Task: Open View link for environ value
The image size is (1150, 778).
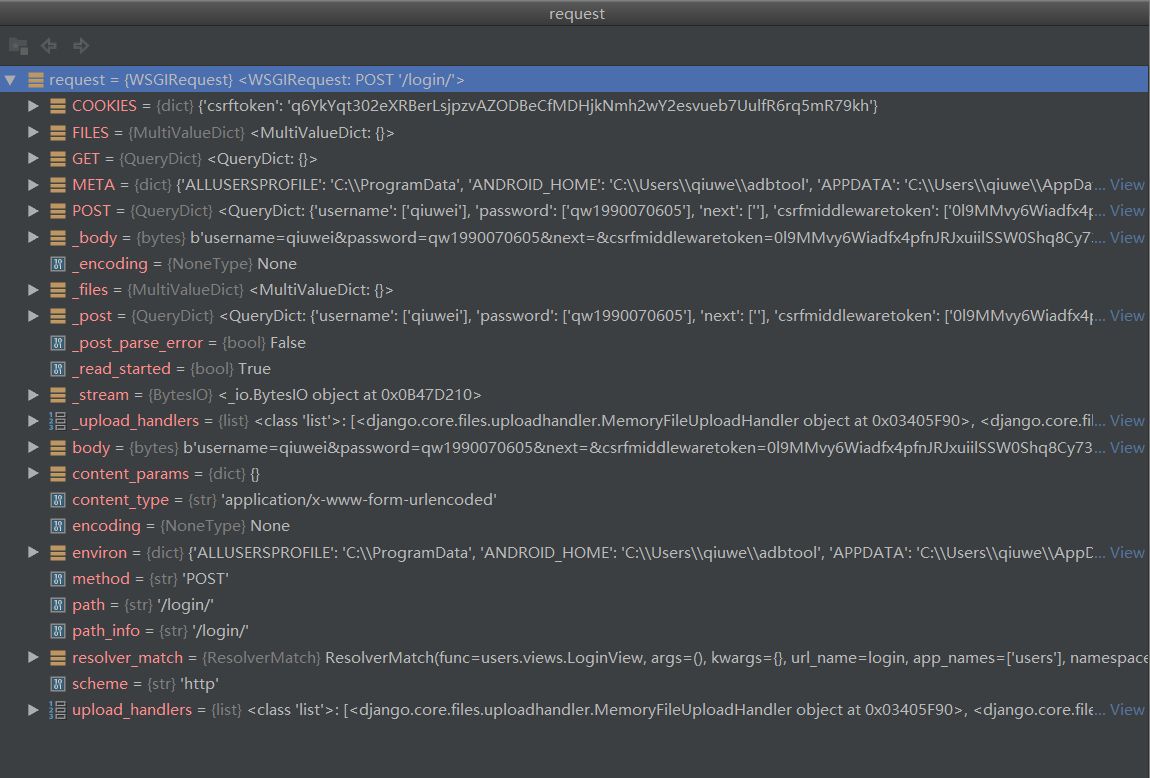Action: tap(1127, 552)
